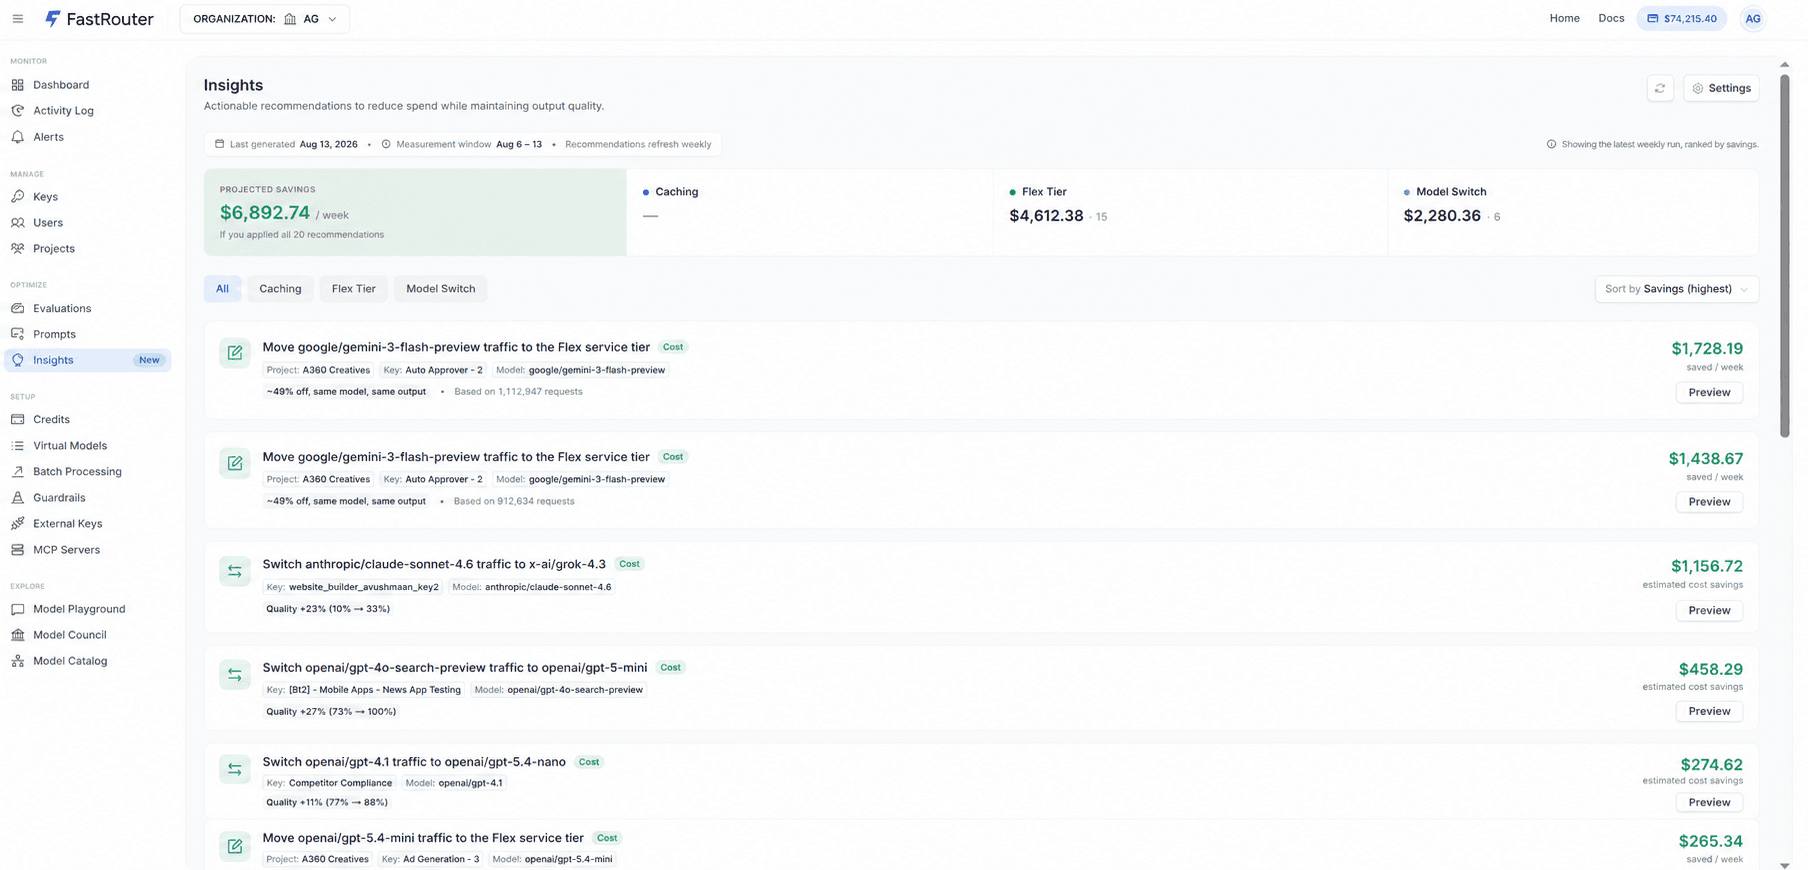Open the Activity Log icon
Viewport: 1808px width, 870px height.
click(18, 111)
